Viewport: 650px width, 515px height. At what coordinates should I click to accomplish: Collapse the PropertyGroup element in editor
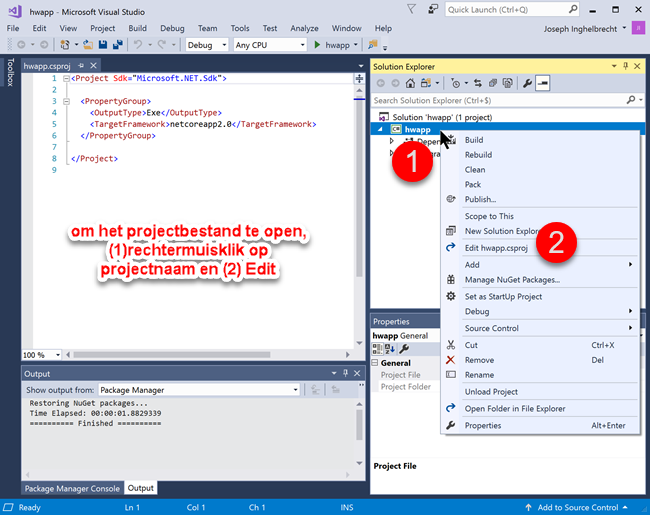point(66,101)
